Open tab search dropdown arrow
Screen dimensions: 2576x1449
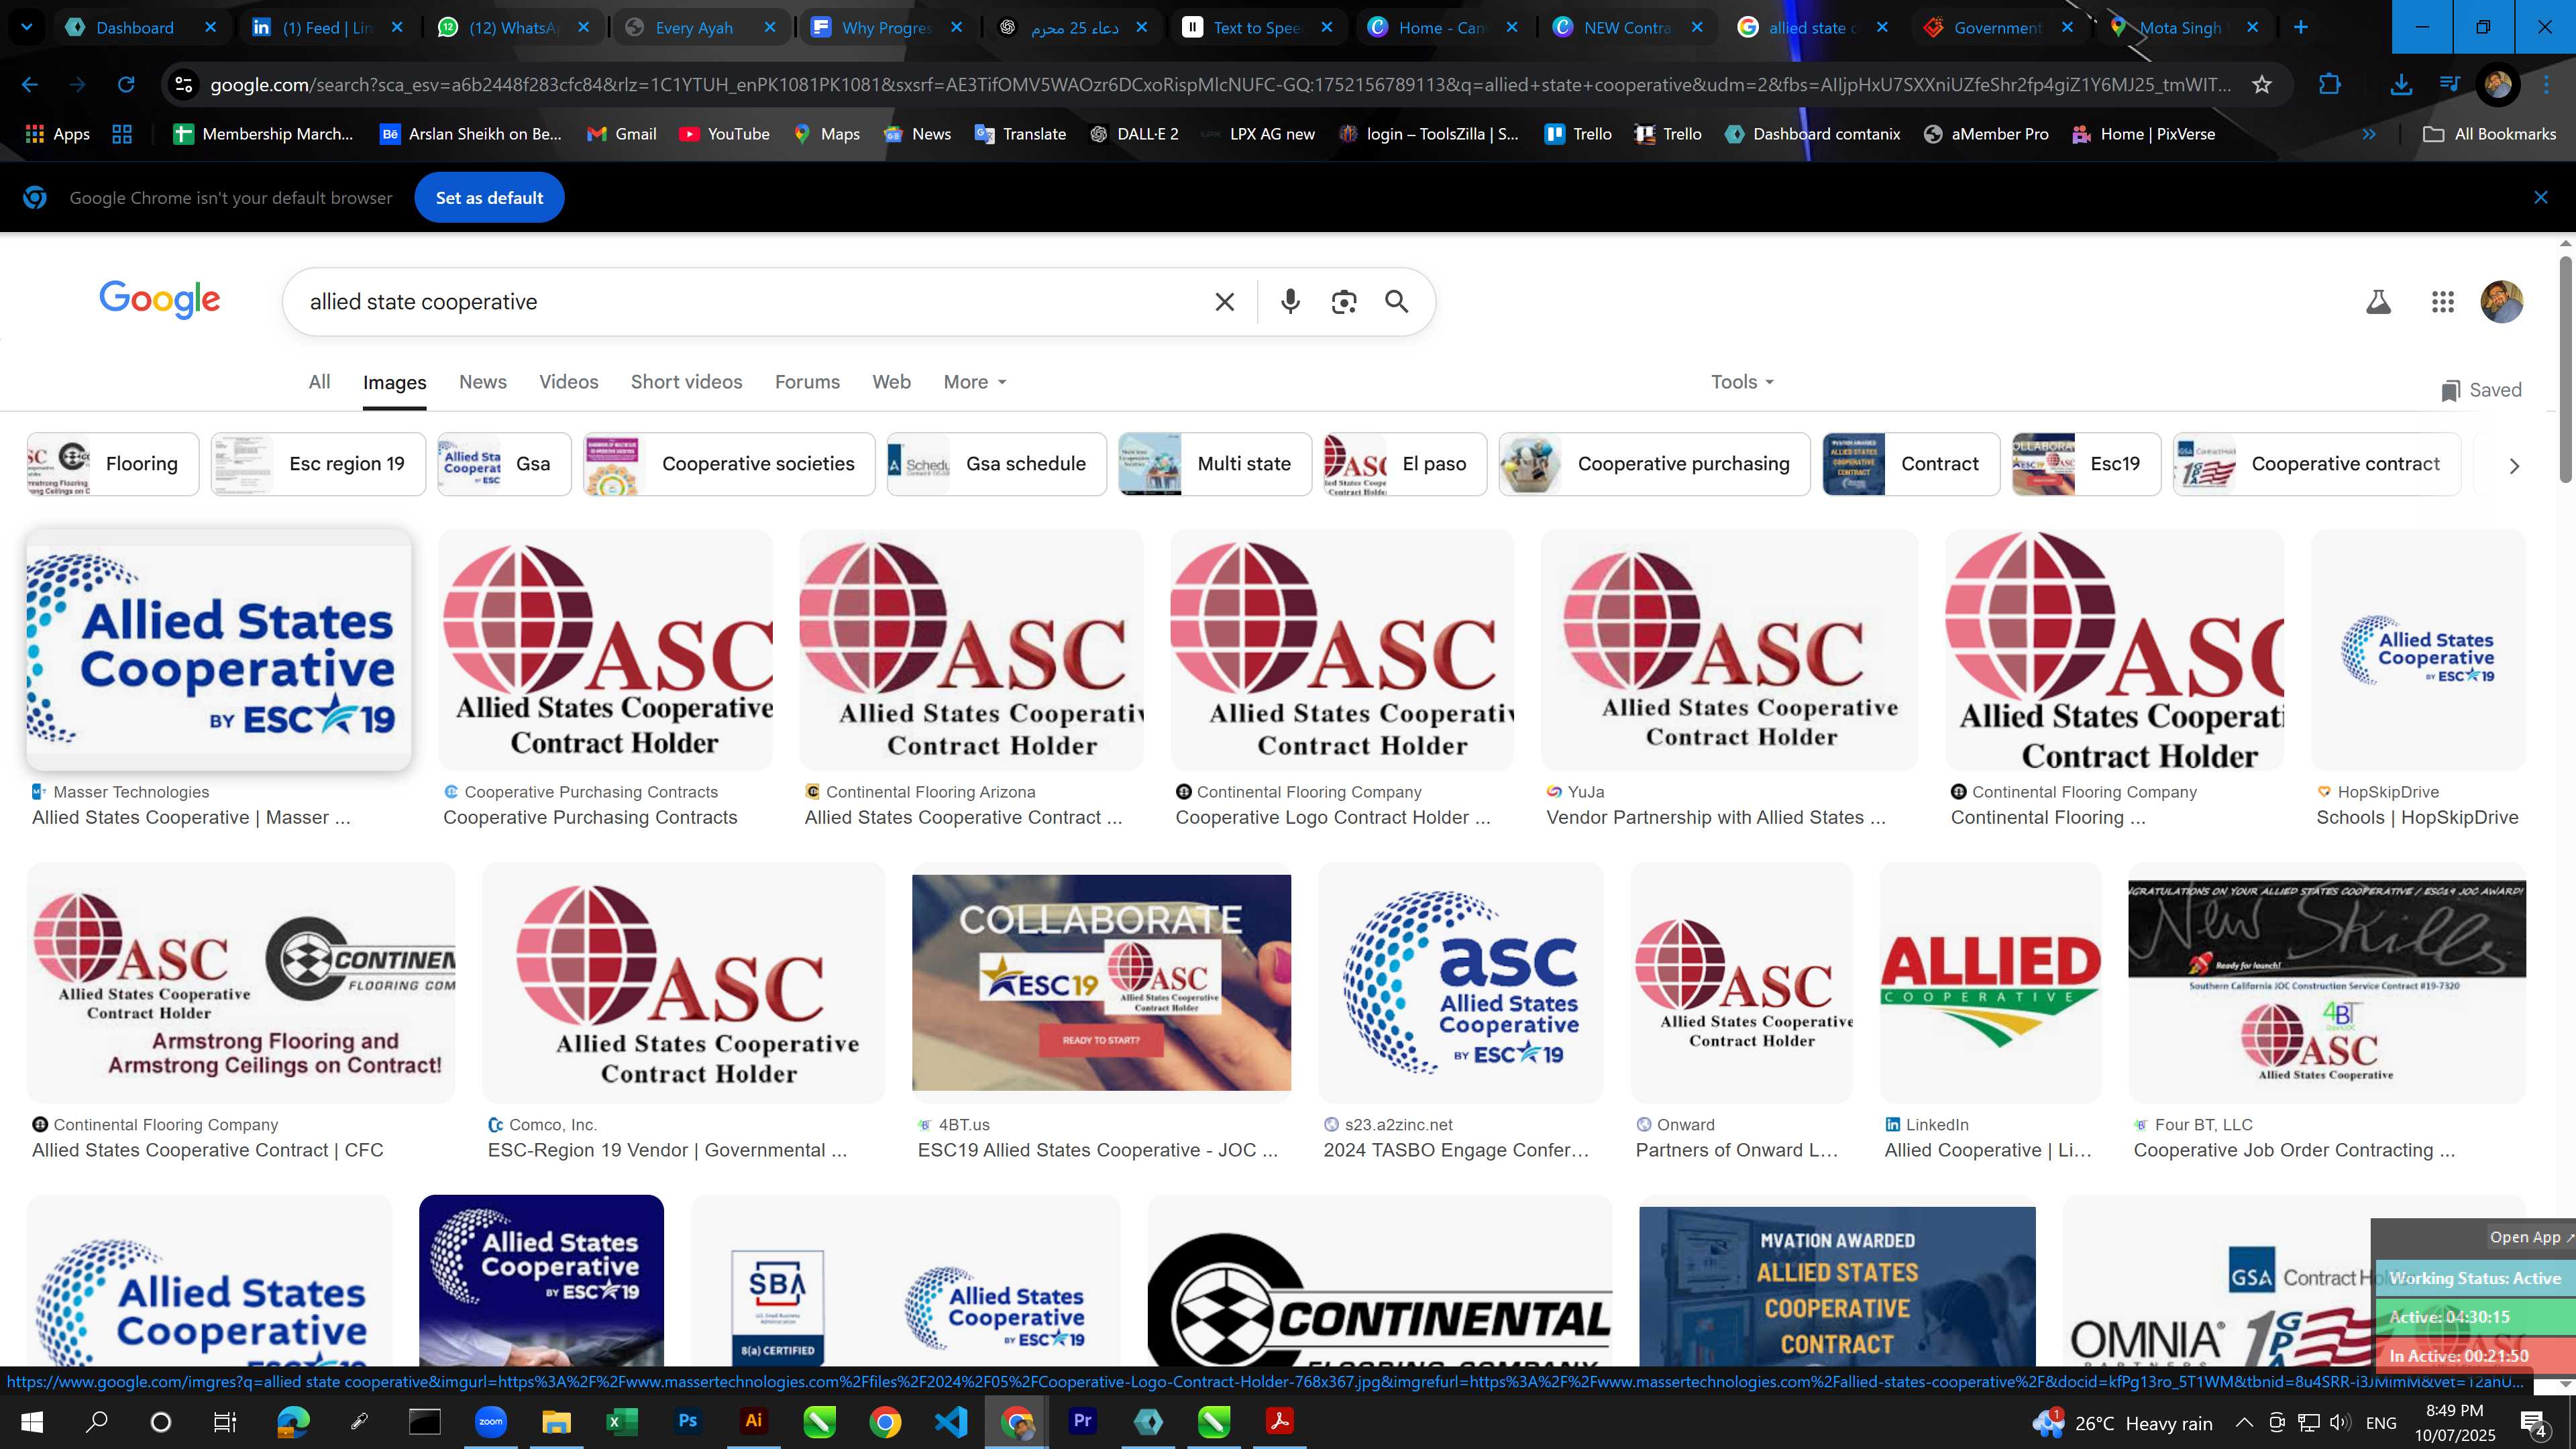[x=27, y=27]
